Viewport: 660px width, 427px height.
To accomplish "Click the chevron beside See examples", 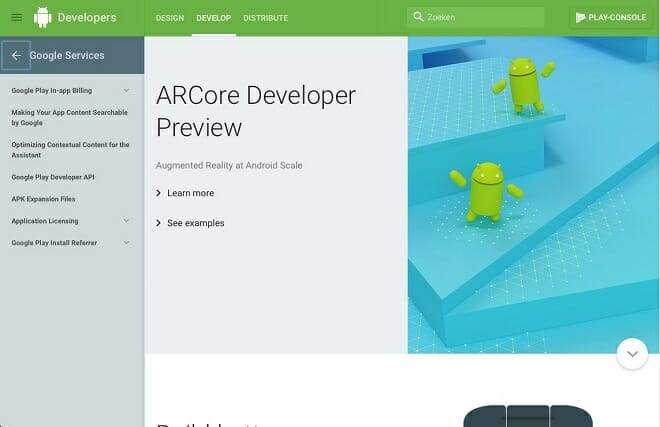I will [x=158, y=223].
